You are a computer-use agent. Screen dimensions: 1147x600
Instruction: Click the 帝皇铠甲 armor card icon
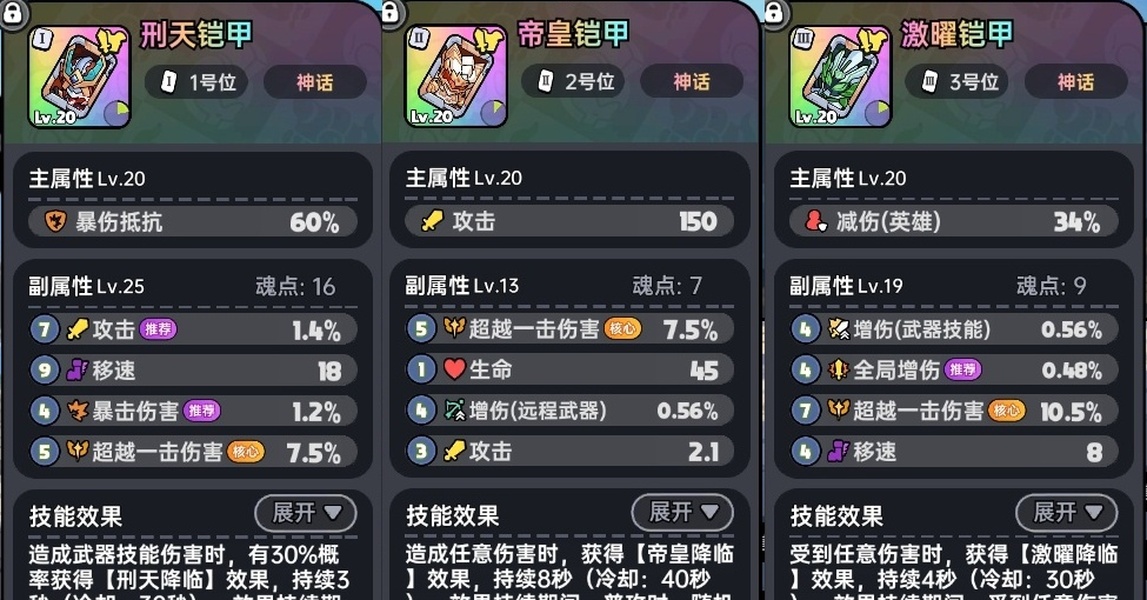(x=456, y=78)
